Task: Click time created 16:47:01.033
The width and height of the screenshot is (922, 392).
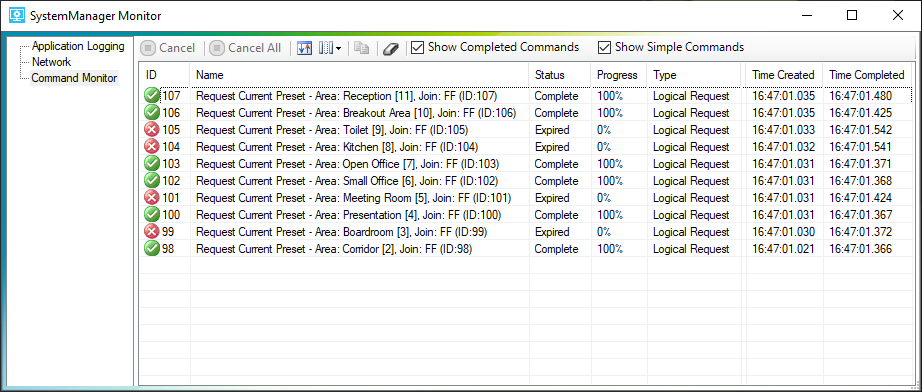Action: tap(783, 130)
